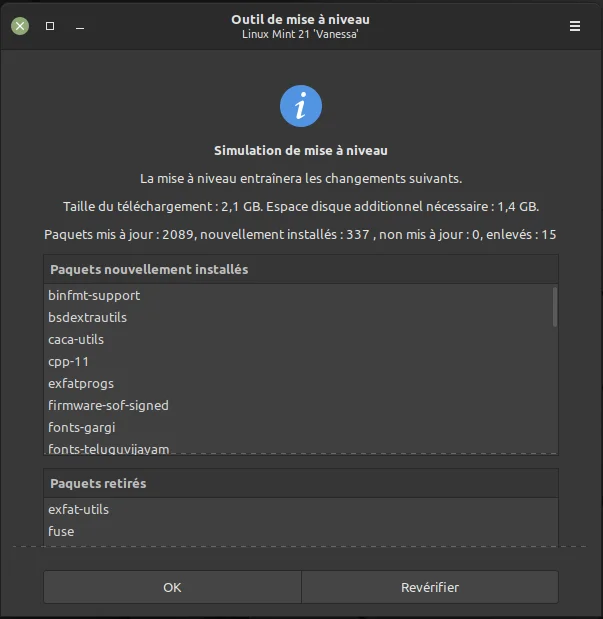Click the 'Outil de mise à niveau' window title
The width and height of the screenshot is (603, 619).
coord(301,19)
